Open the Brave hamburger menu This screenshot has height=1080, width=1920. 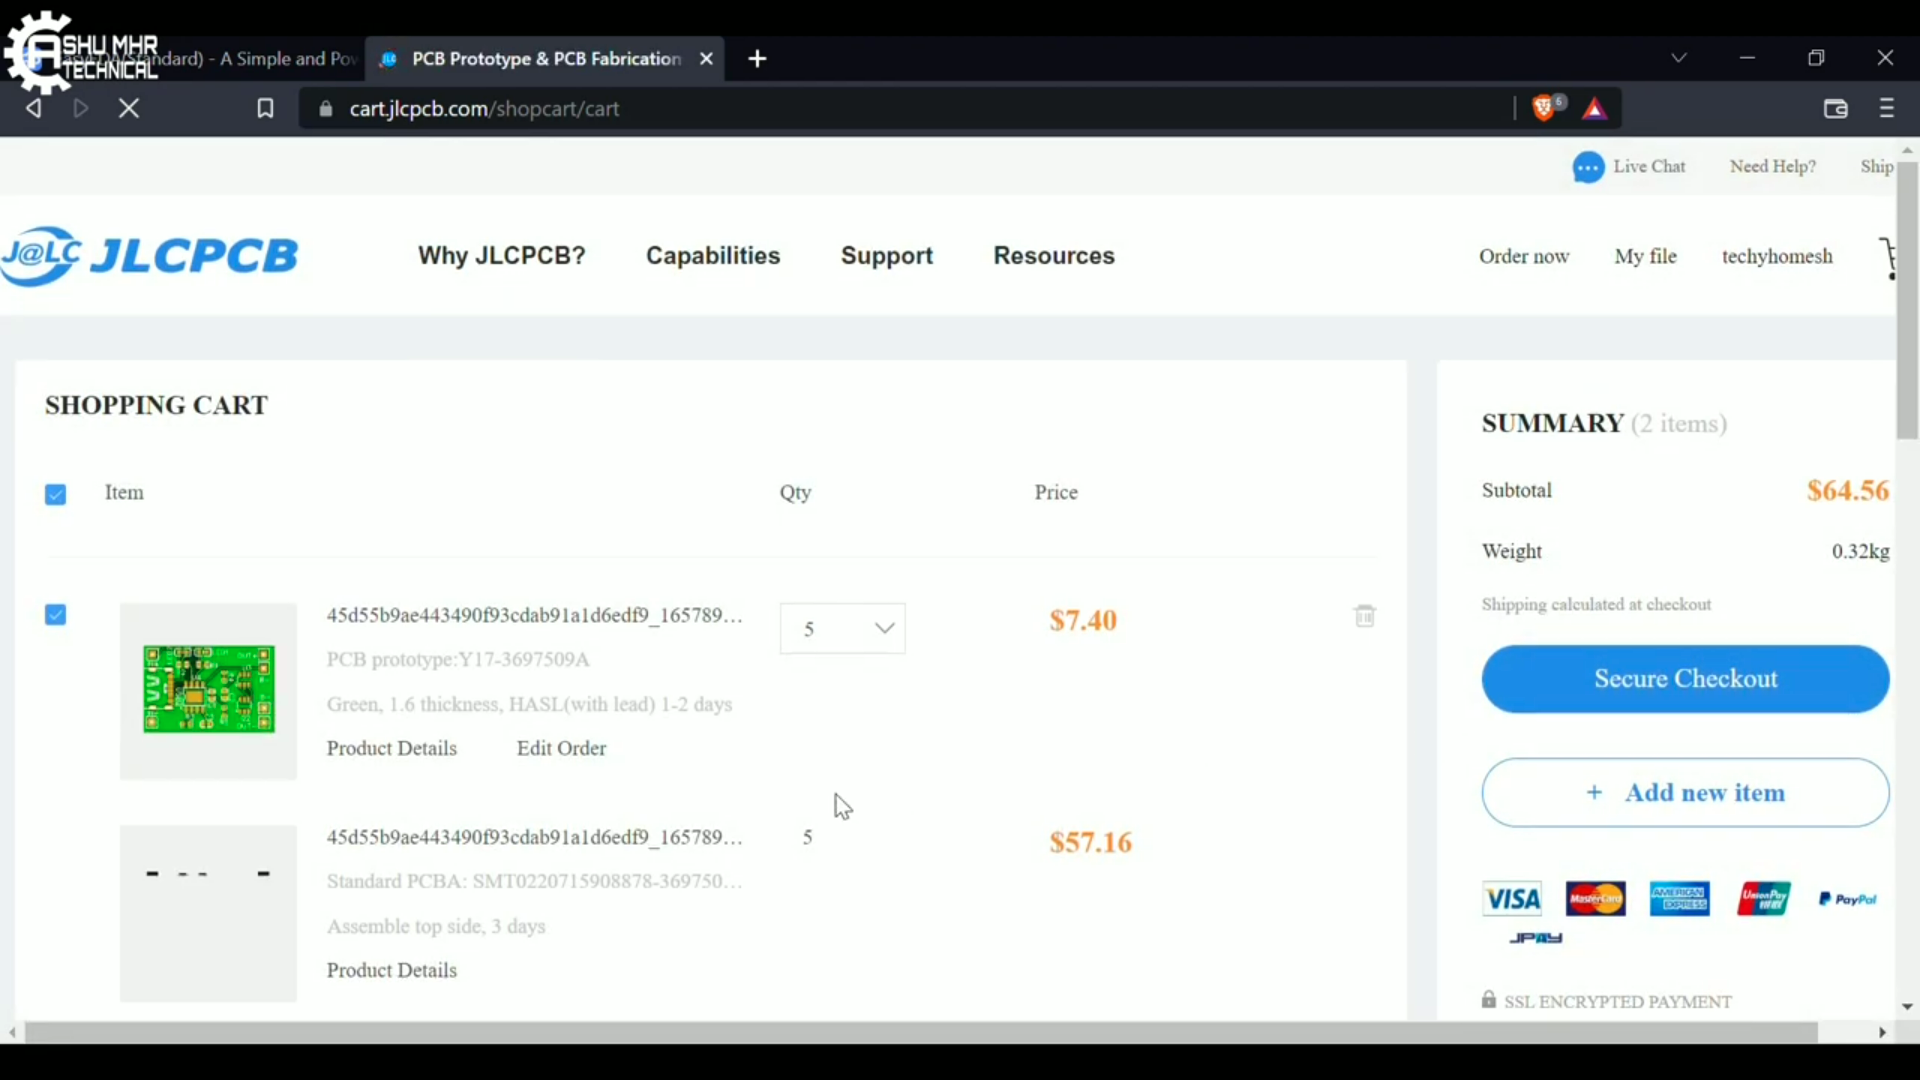(x=1887, y=108)
